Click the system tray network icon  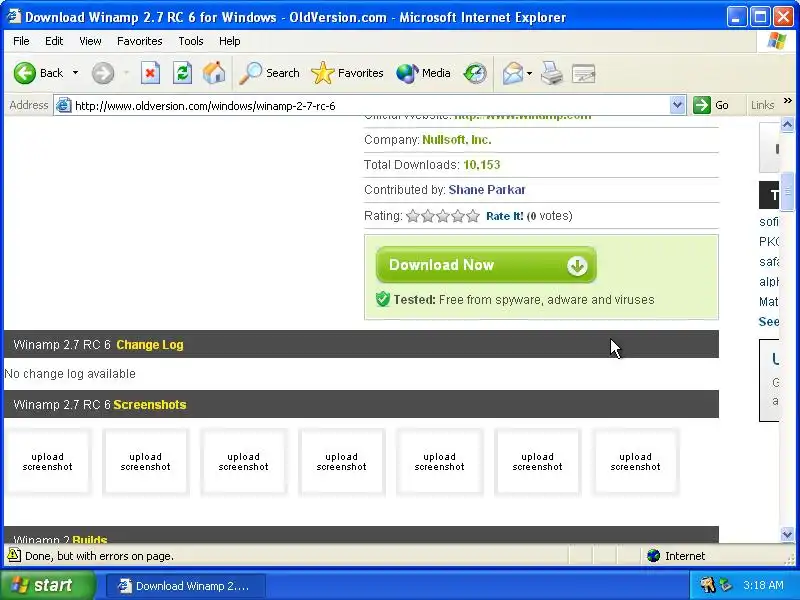[x=725, y=585]
